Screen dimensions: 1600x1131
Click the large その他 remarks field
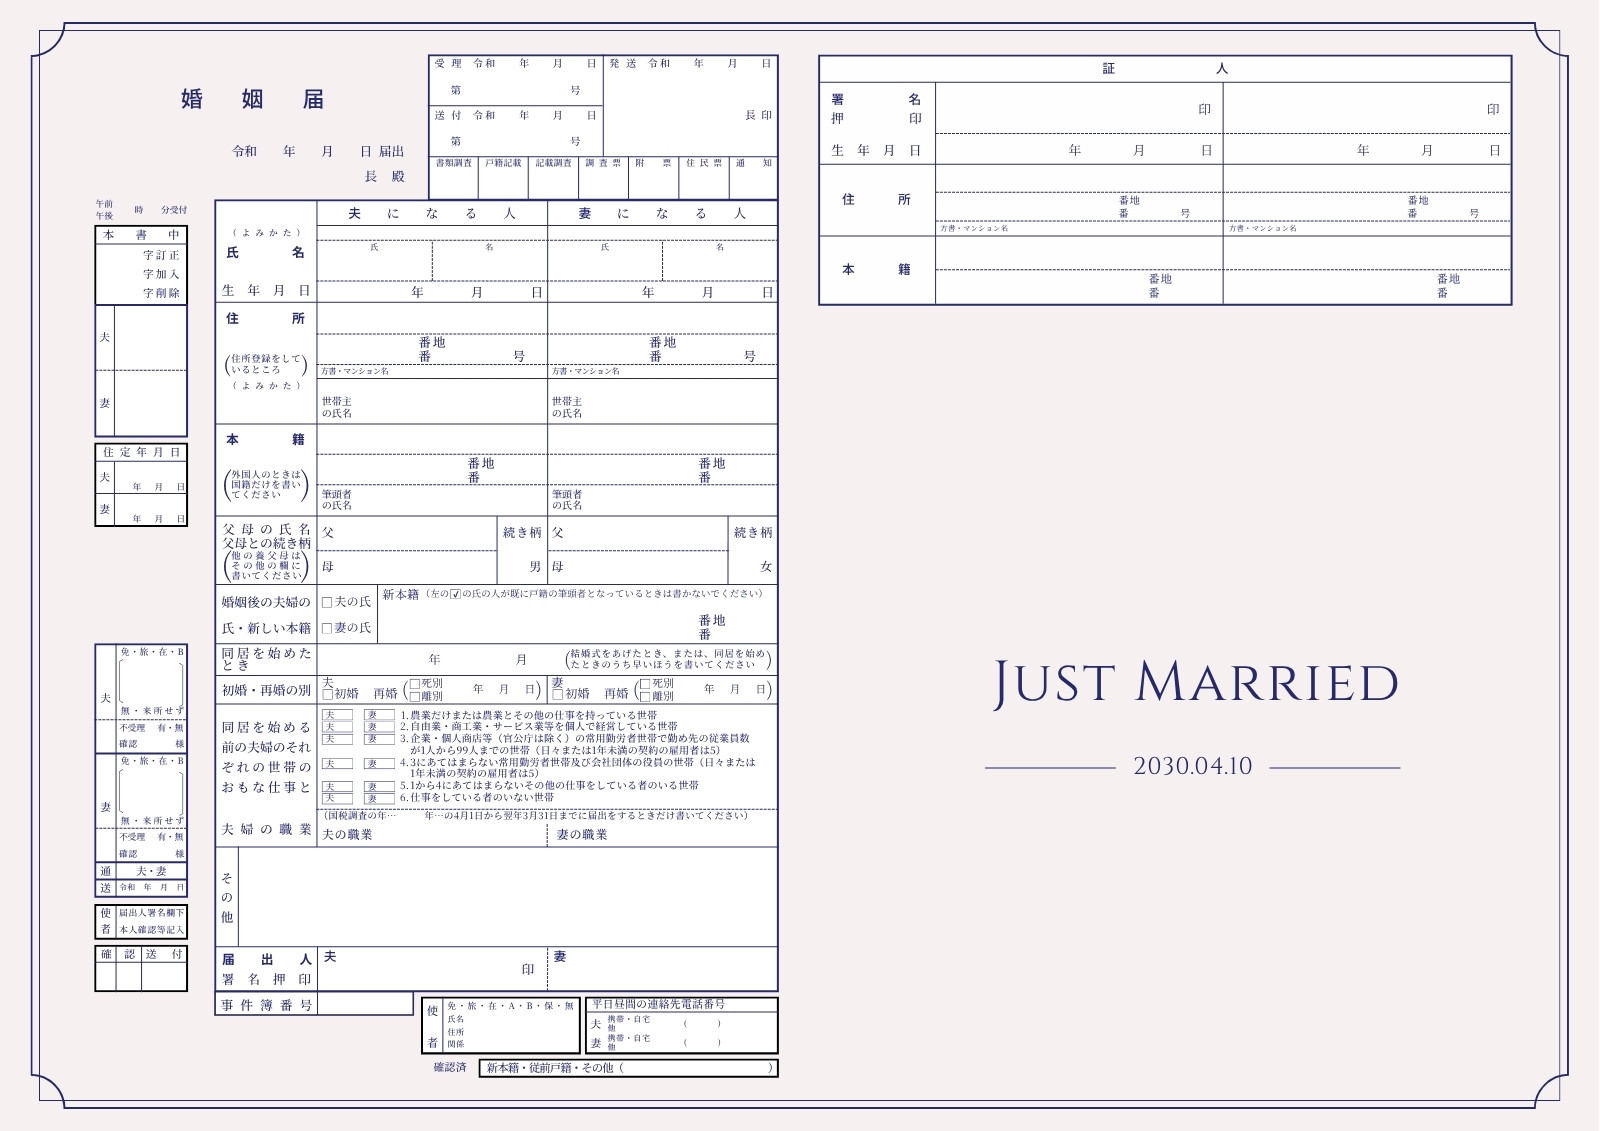[508, 897]
